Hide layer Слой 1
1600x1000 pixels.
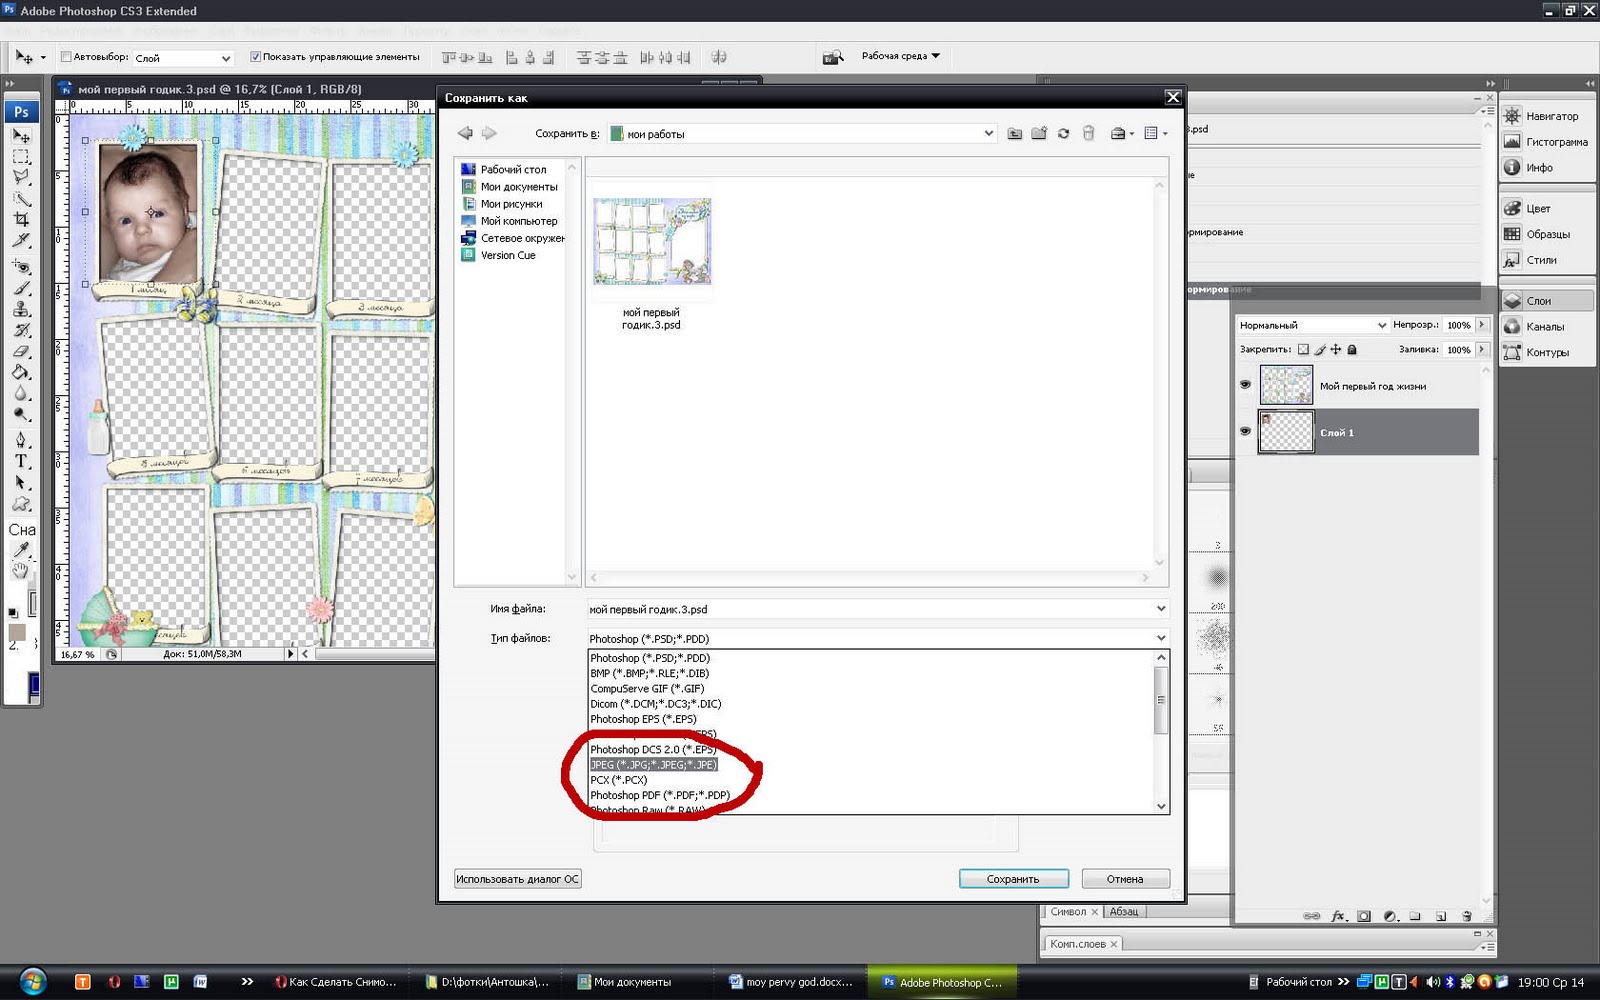tap(1245, 432)
